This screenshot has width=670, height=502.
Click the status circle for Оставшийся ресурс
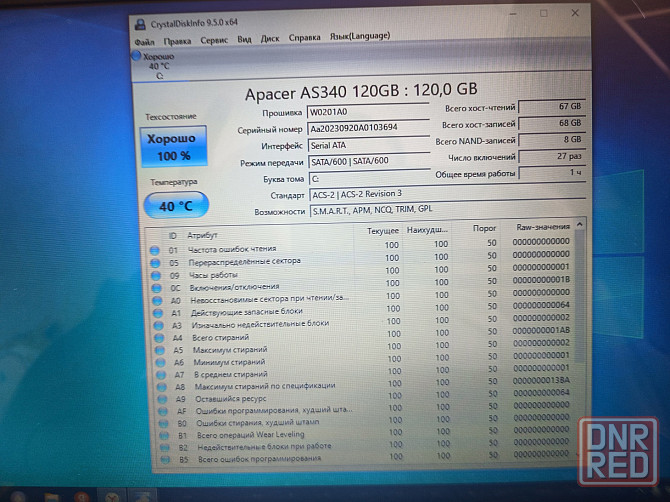162,399
